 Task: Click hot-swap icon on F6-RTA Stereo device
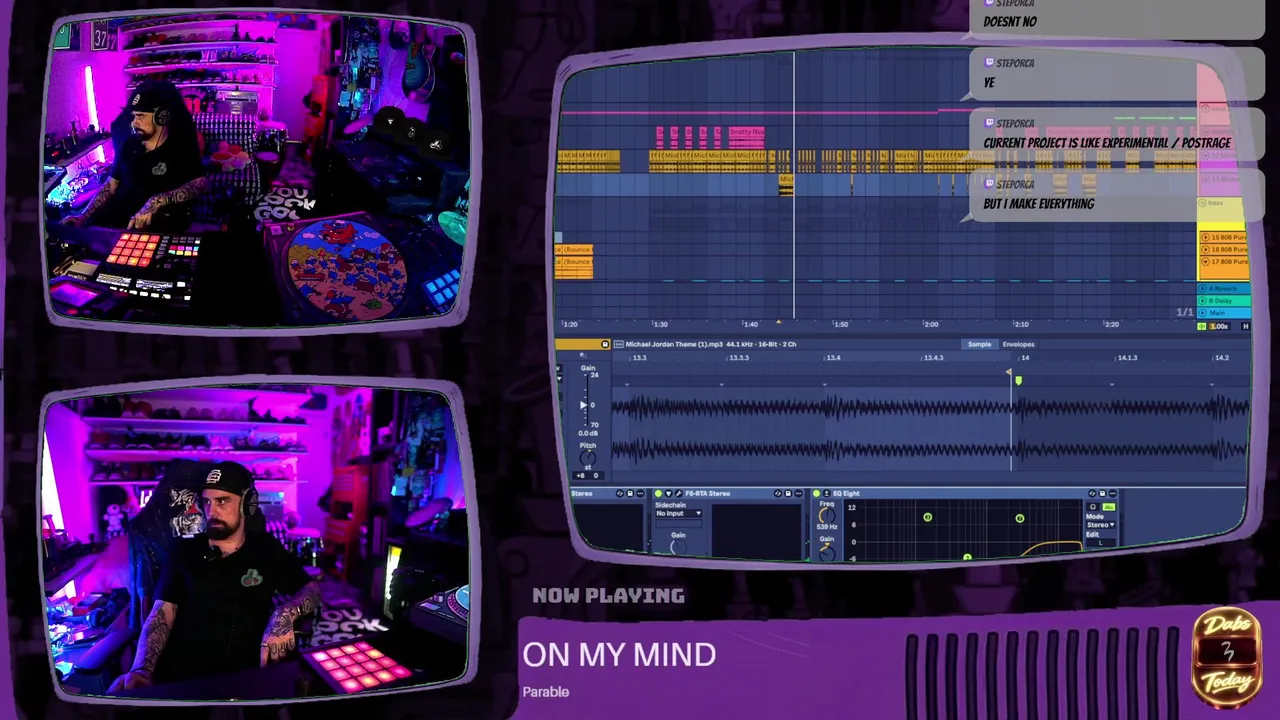778,493
